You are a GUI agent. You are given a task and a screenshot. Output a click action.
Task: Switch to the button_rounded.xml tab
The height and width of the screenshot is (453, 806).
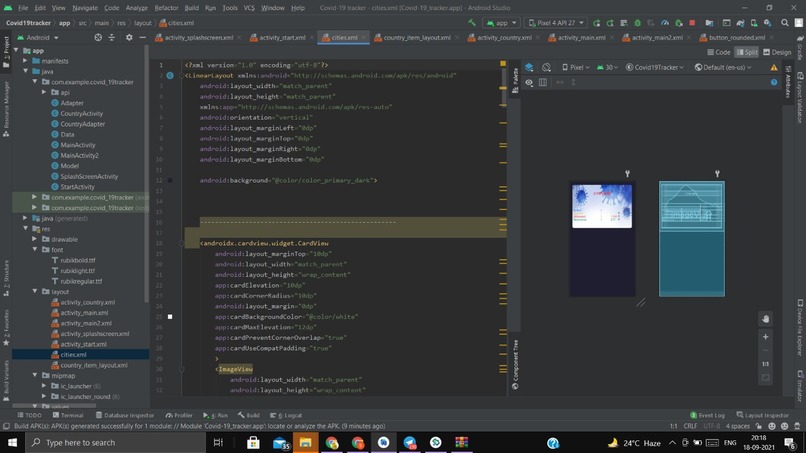tap(736, 38)
